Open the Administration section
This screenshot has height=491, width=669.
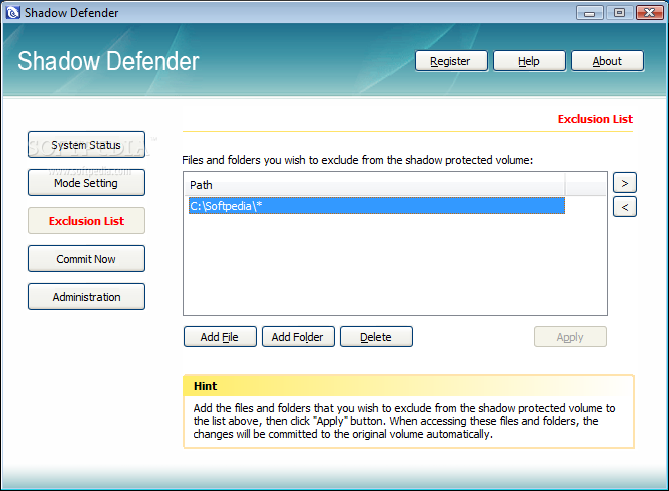[x=86, y=296]
